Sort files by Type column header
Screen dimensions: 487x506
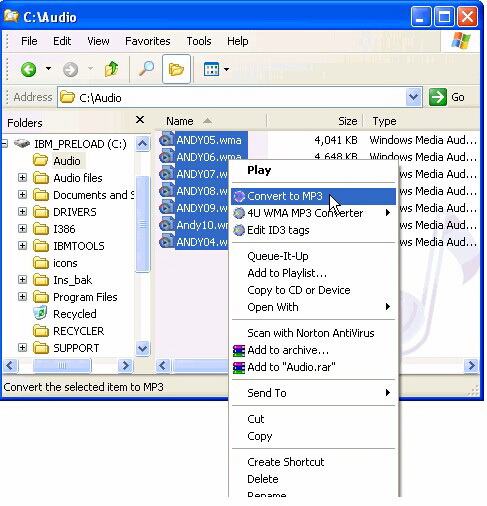coord(422,121)
